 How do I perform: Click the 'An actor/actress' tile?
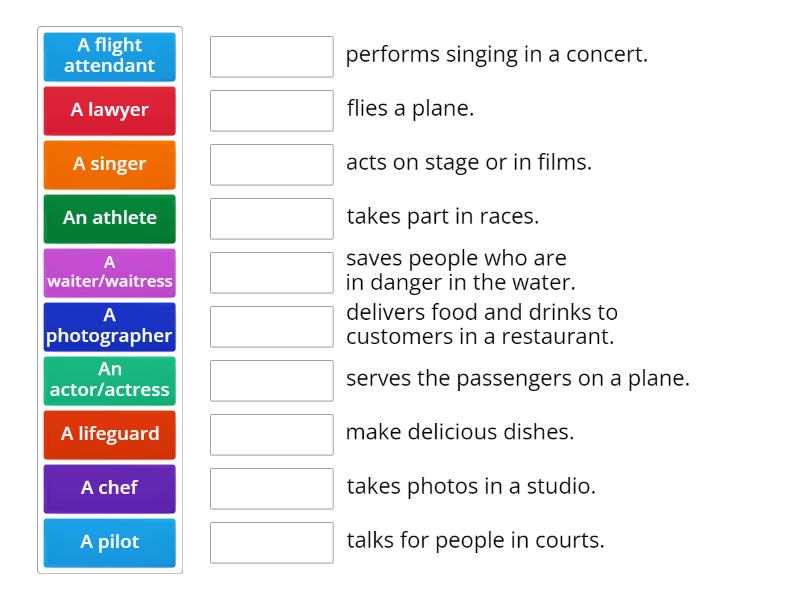click(x=110, y=380)
